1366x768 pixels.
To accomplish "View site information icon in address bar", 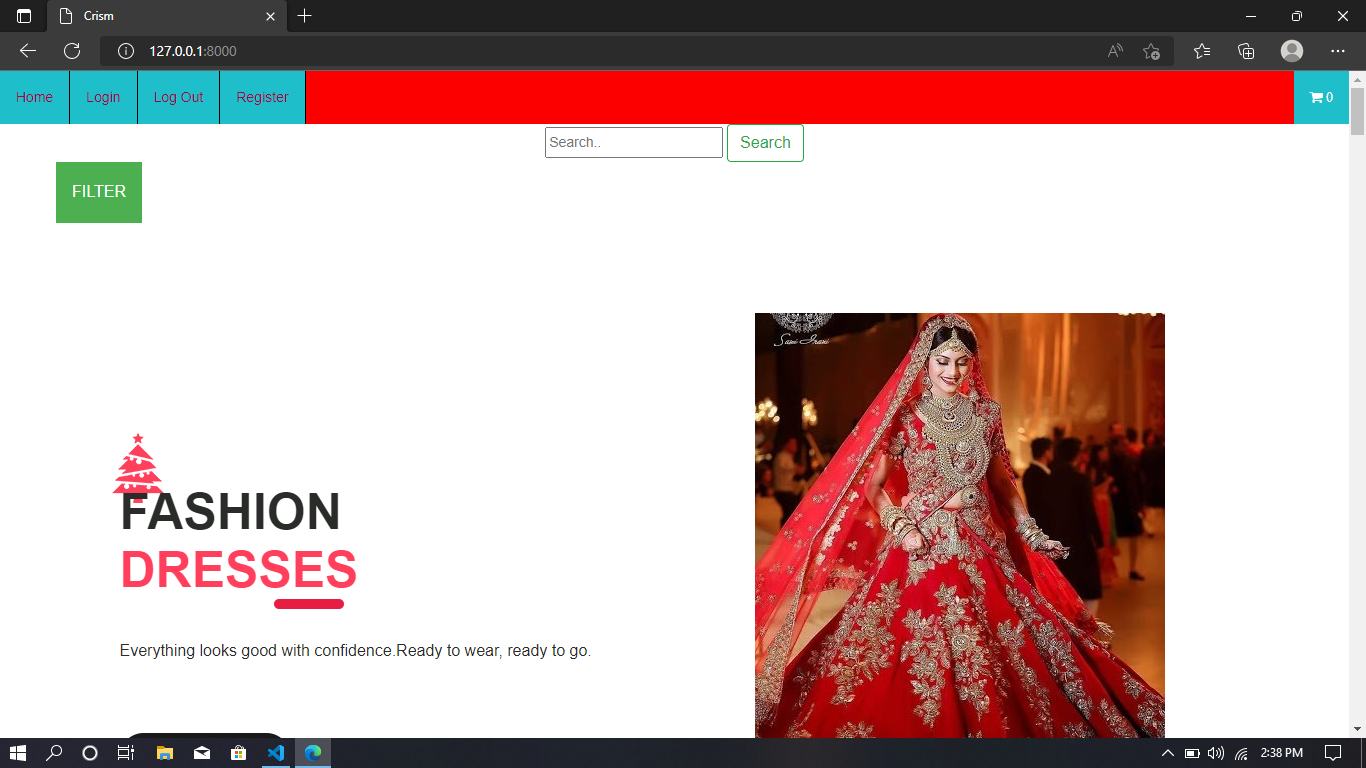I will pyautogui.click(x=126, y=51).
